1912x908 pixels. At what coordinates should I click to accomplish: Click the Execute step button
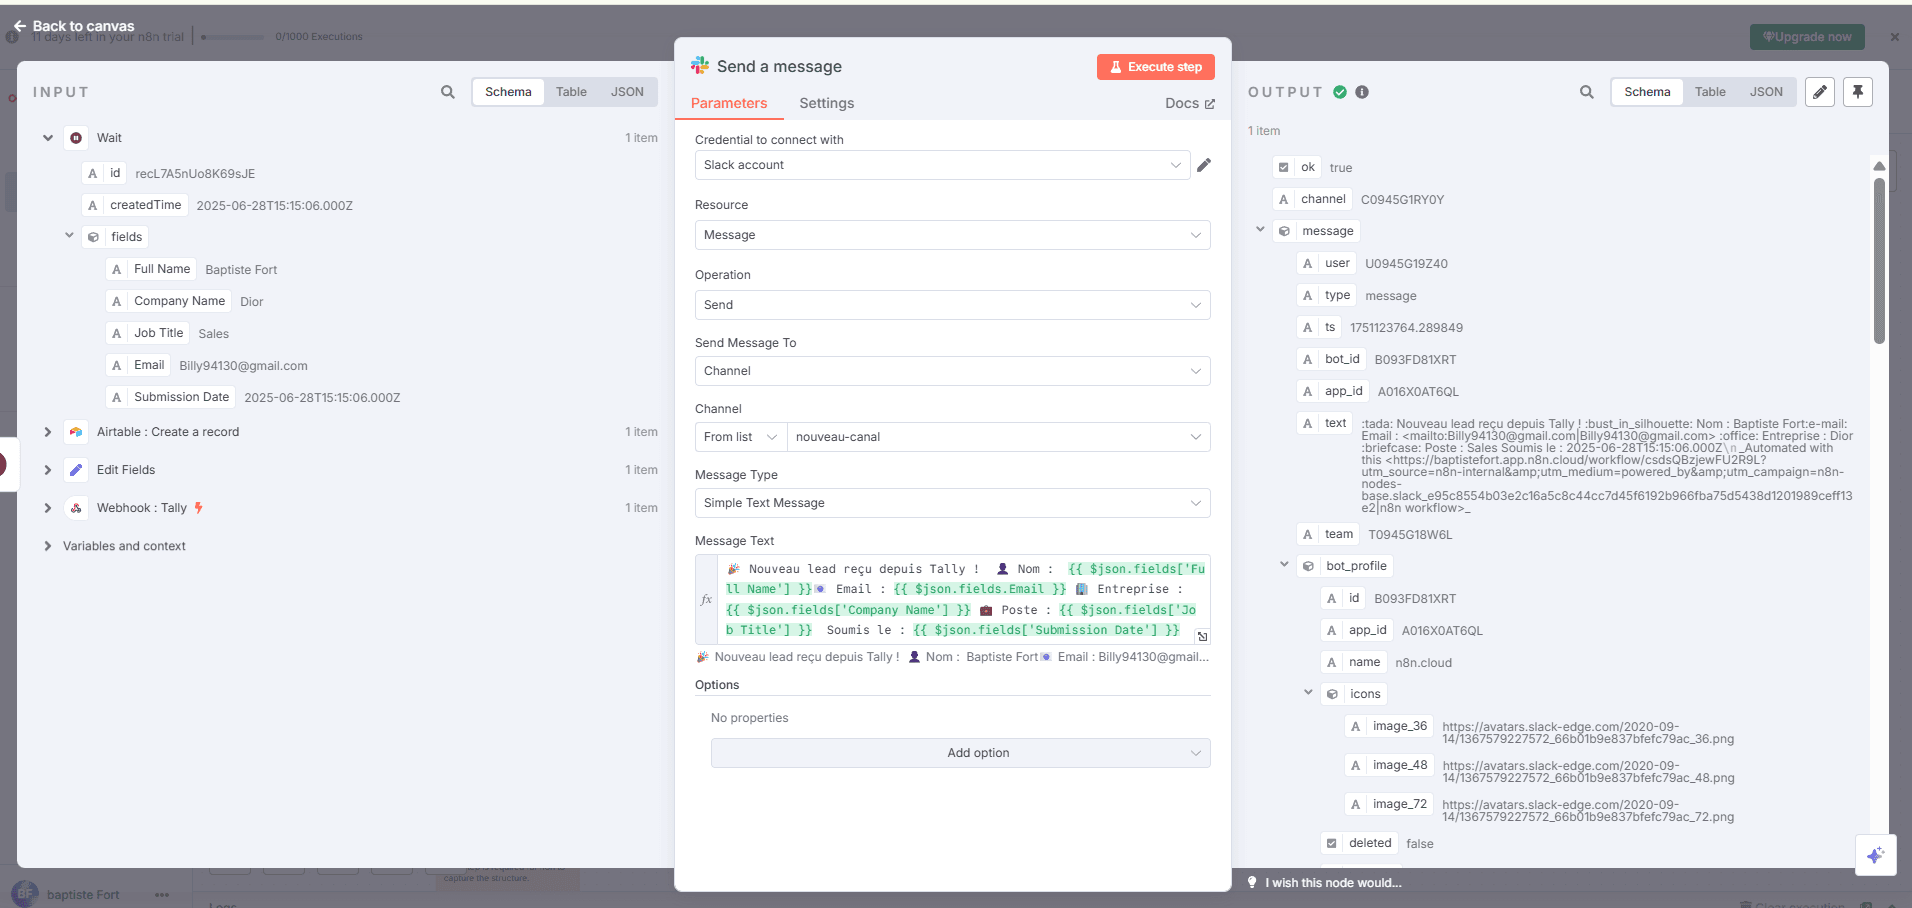click(x=1156, y=67)
